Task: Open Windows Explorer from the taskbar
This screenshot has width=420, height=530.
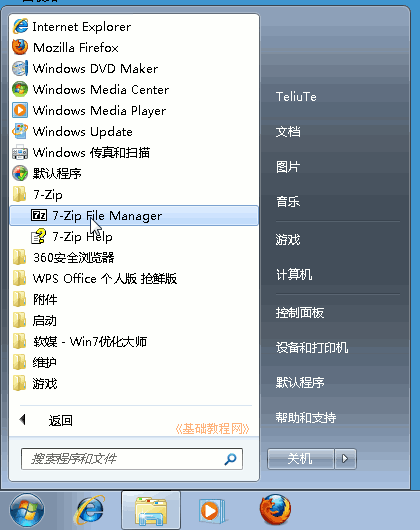Action: coord(151,510)
